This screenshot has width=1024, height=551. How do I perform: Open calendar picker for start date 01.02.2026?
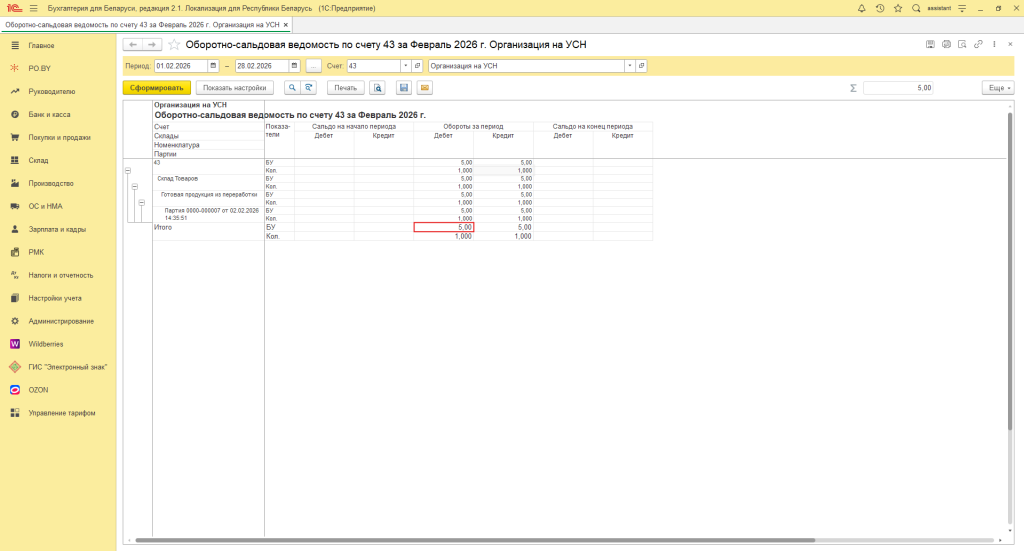point(213,66)
